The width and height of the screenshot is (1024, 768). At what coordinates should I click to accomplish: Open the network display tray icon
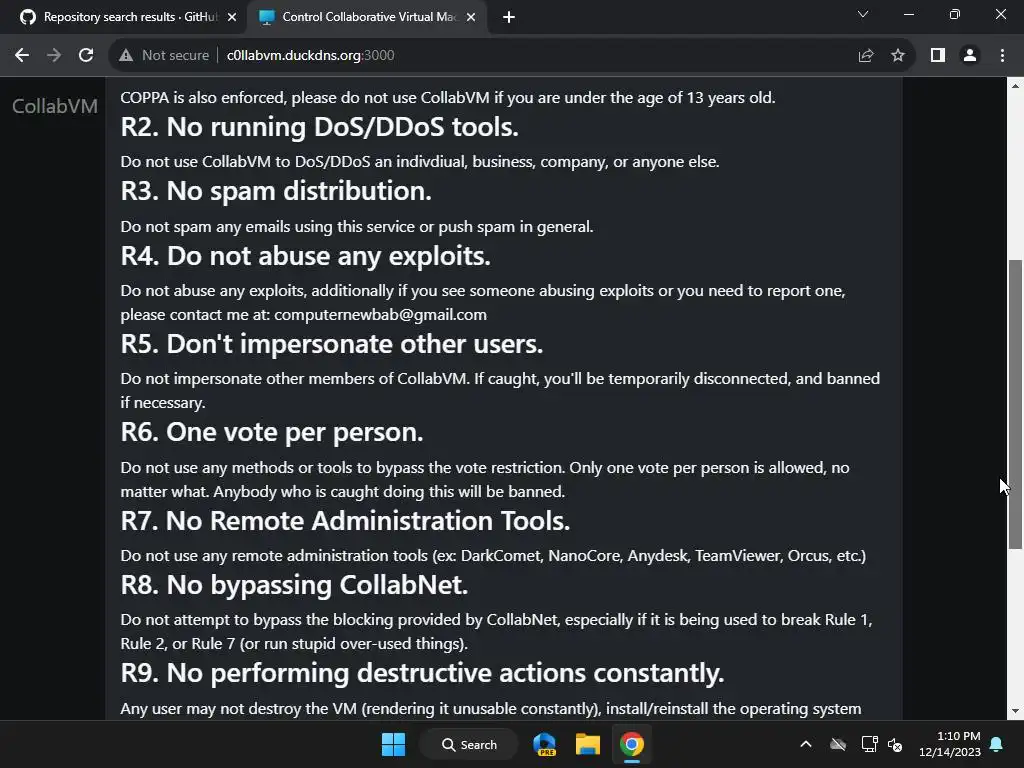pyautogui.click(x=869, y=744)
